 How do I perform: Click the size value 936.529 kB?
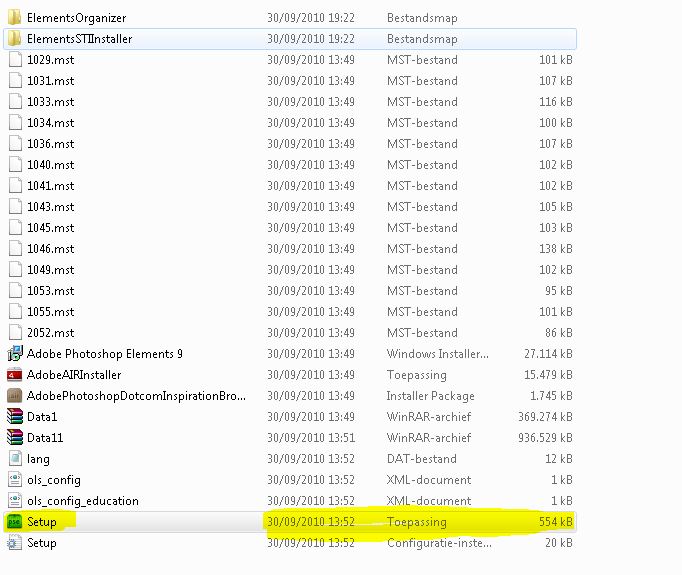545,438
